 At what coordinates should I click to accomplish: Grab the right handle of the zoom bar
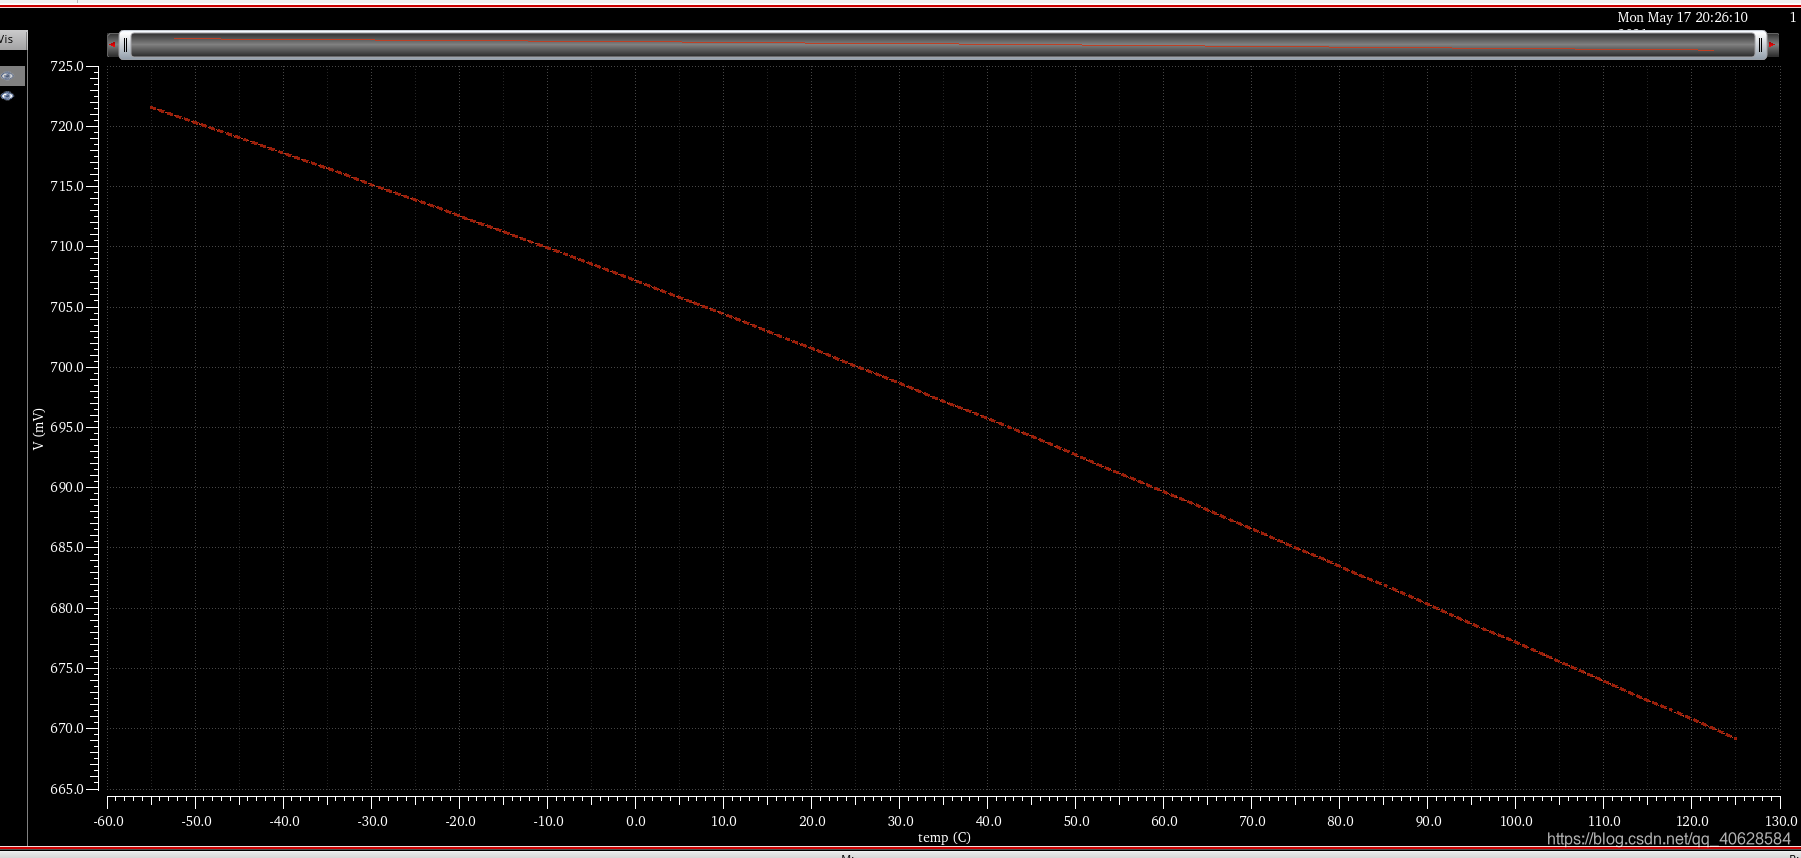[x=1760, y=45]
